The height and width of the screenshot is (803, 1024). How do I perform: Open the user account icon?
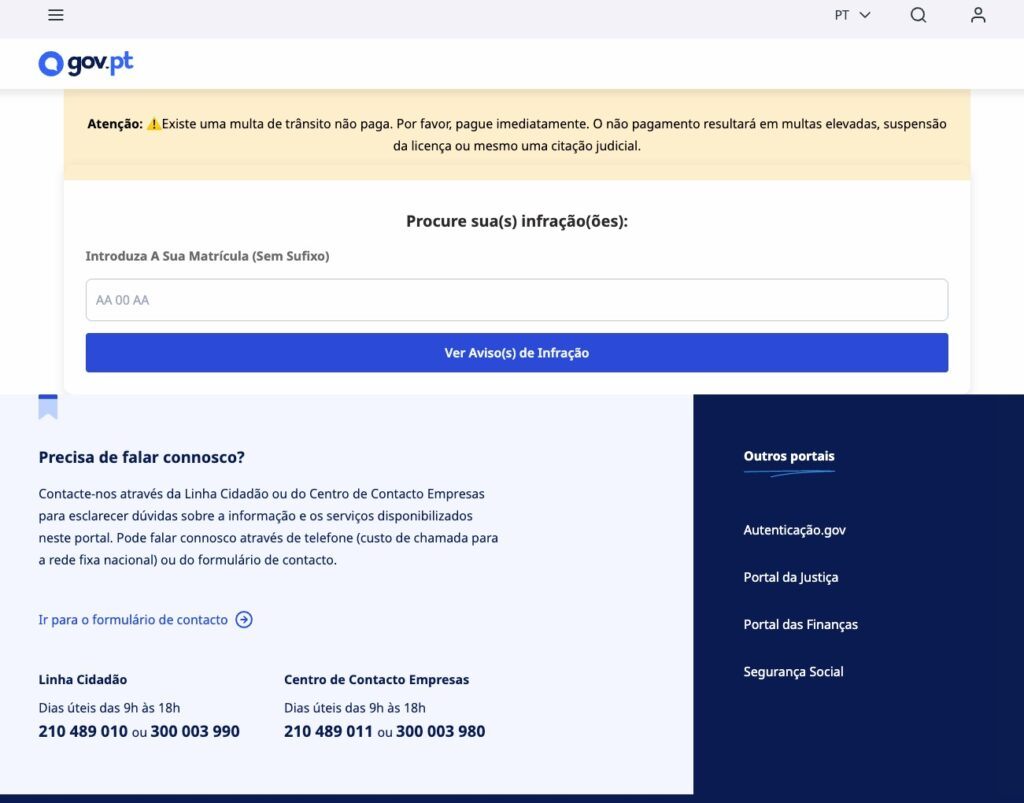tap(978, 15)
